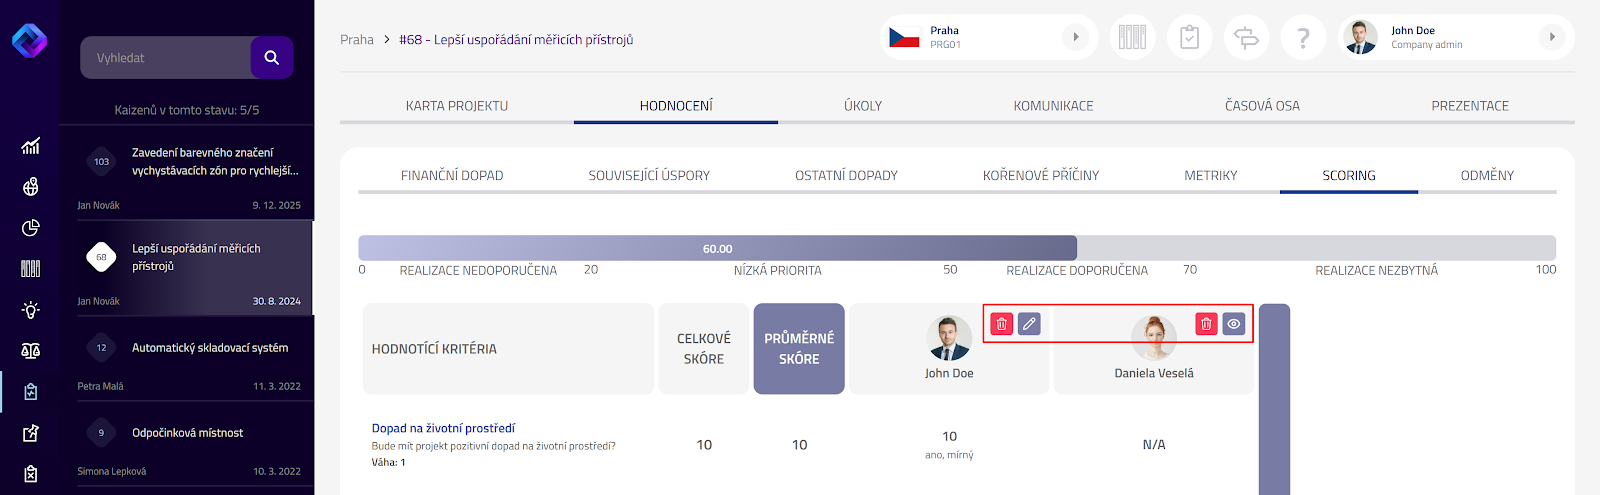The height and width of the screenshot is (495, 1600).
Task: Click the clipboard checkmark header icon
Action: click(1189, 38)
